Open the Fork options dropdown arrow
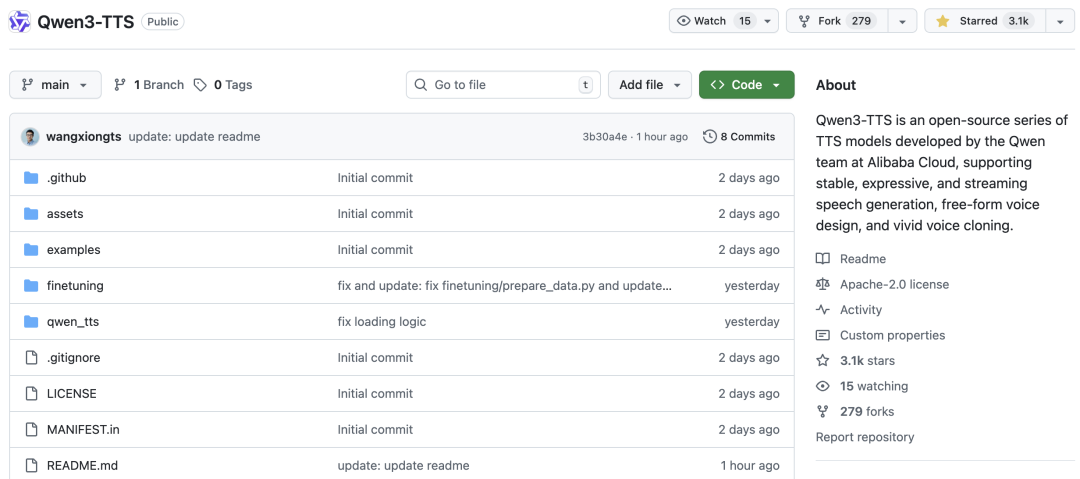Image resolution: width=1080 pixels, height=479 pixels. tap(902, 21)
